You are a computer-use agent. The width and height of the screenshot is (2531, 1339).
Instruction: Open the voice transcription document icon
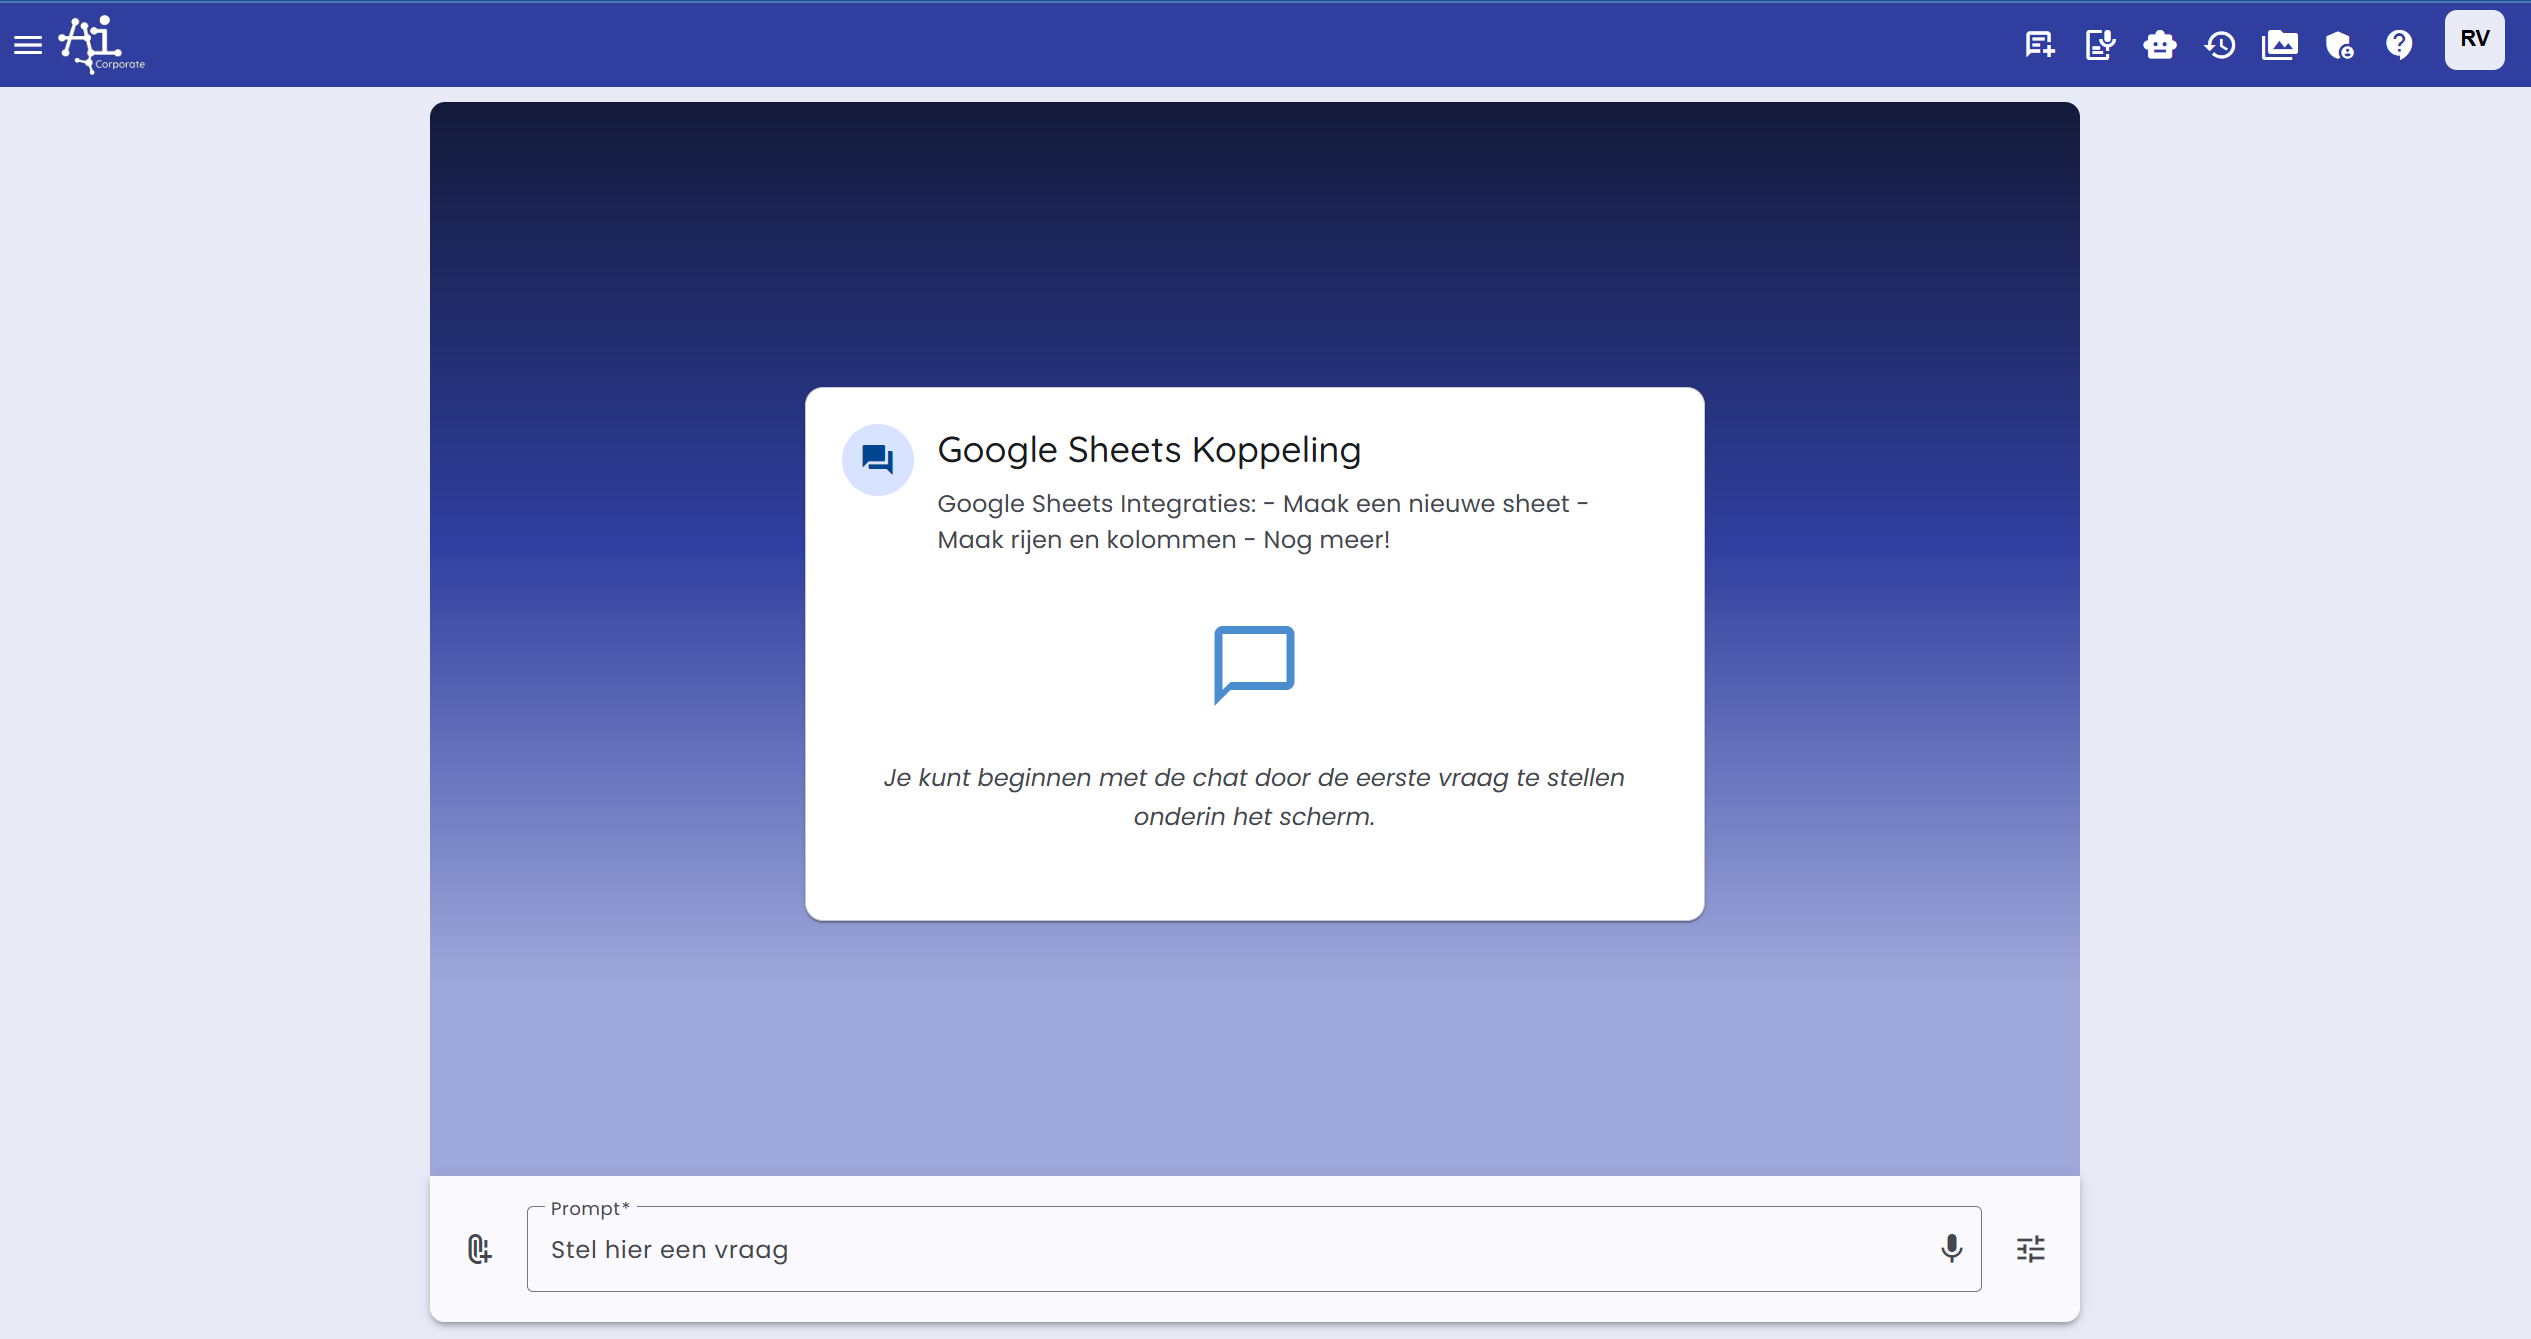2099,44
